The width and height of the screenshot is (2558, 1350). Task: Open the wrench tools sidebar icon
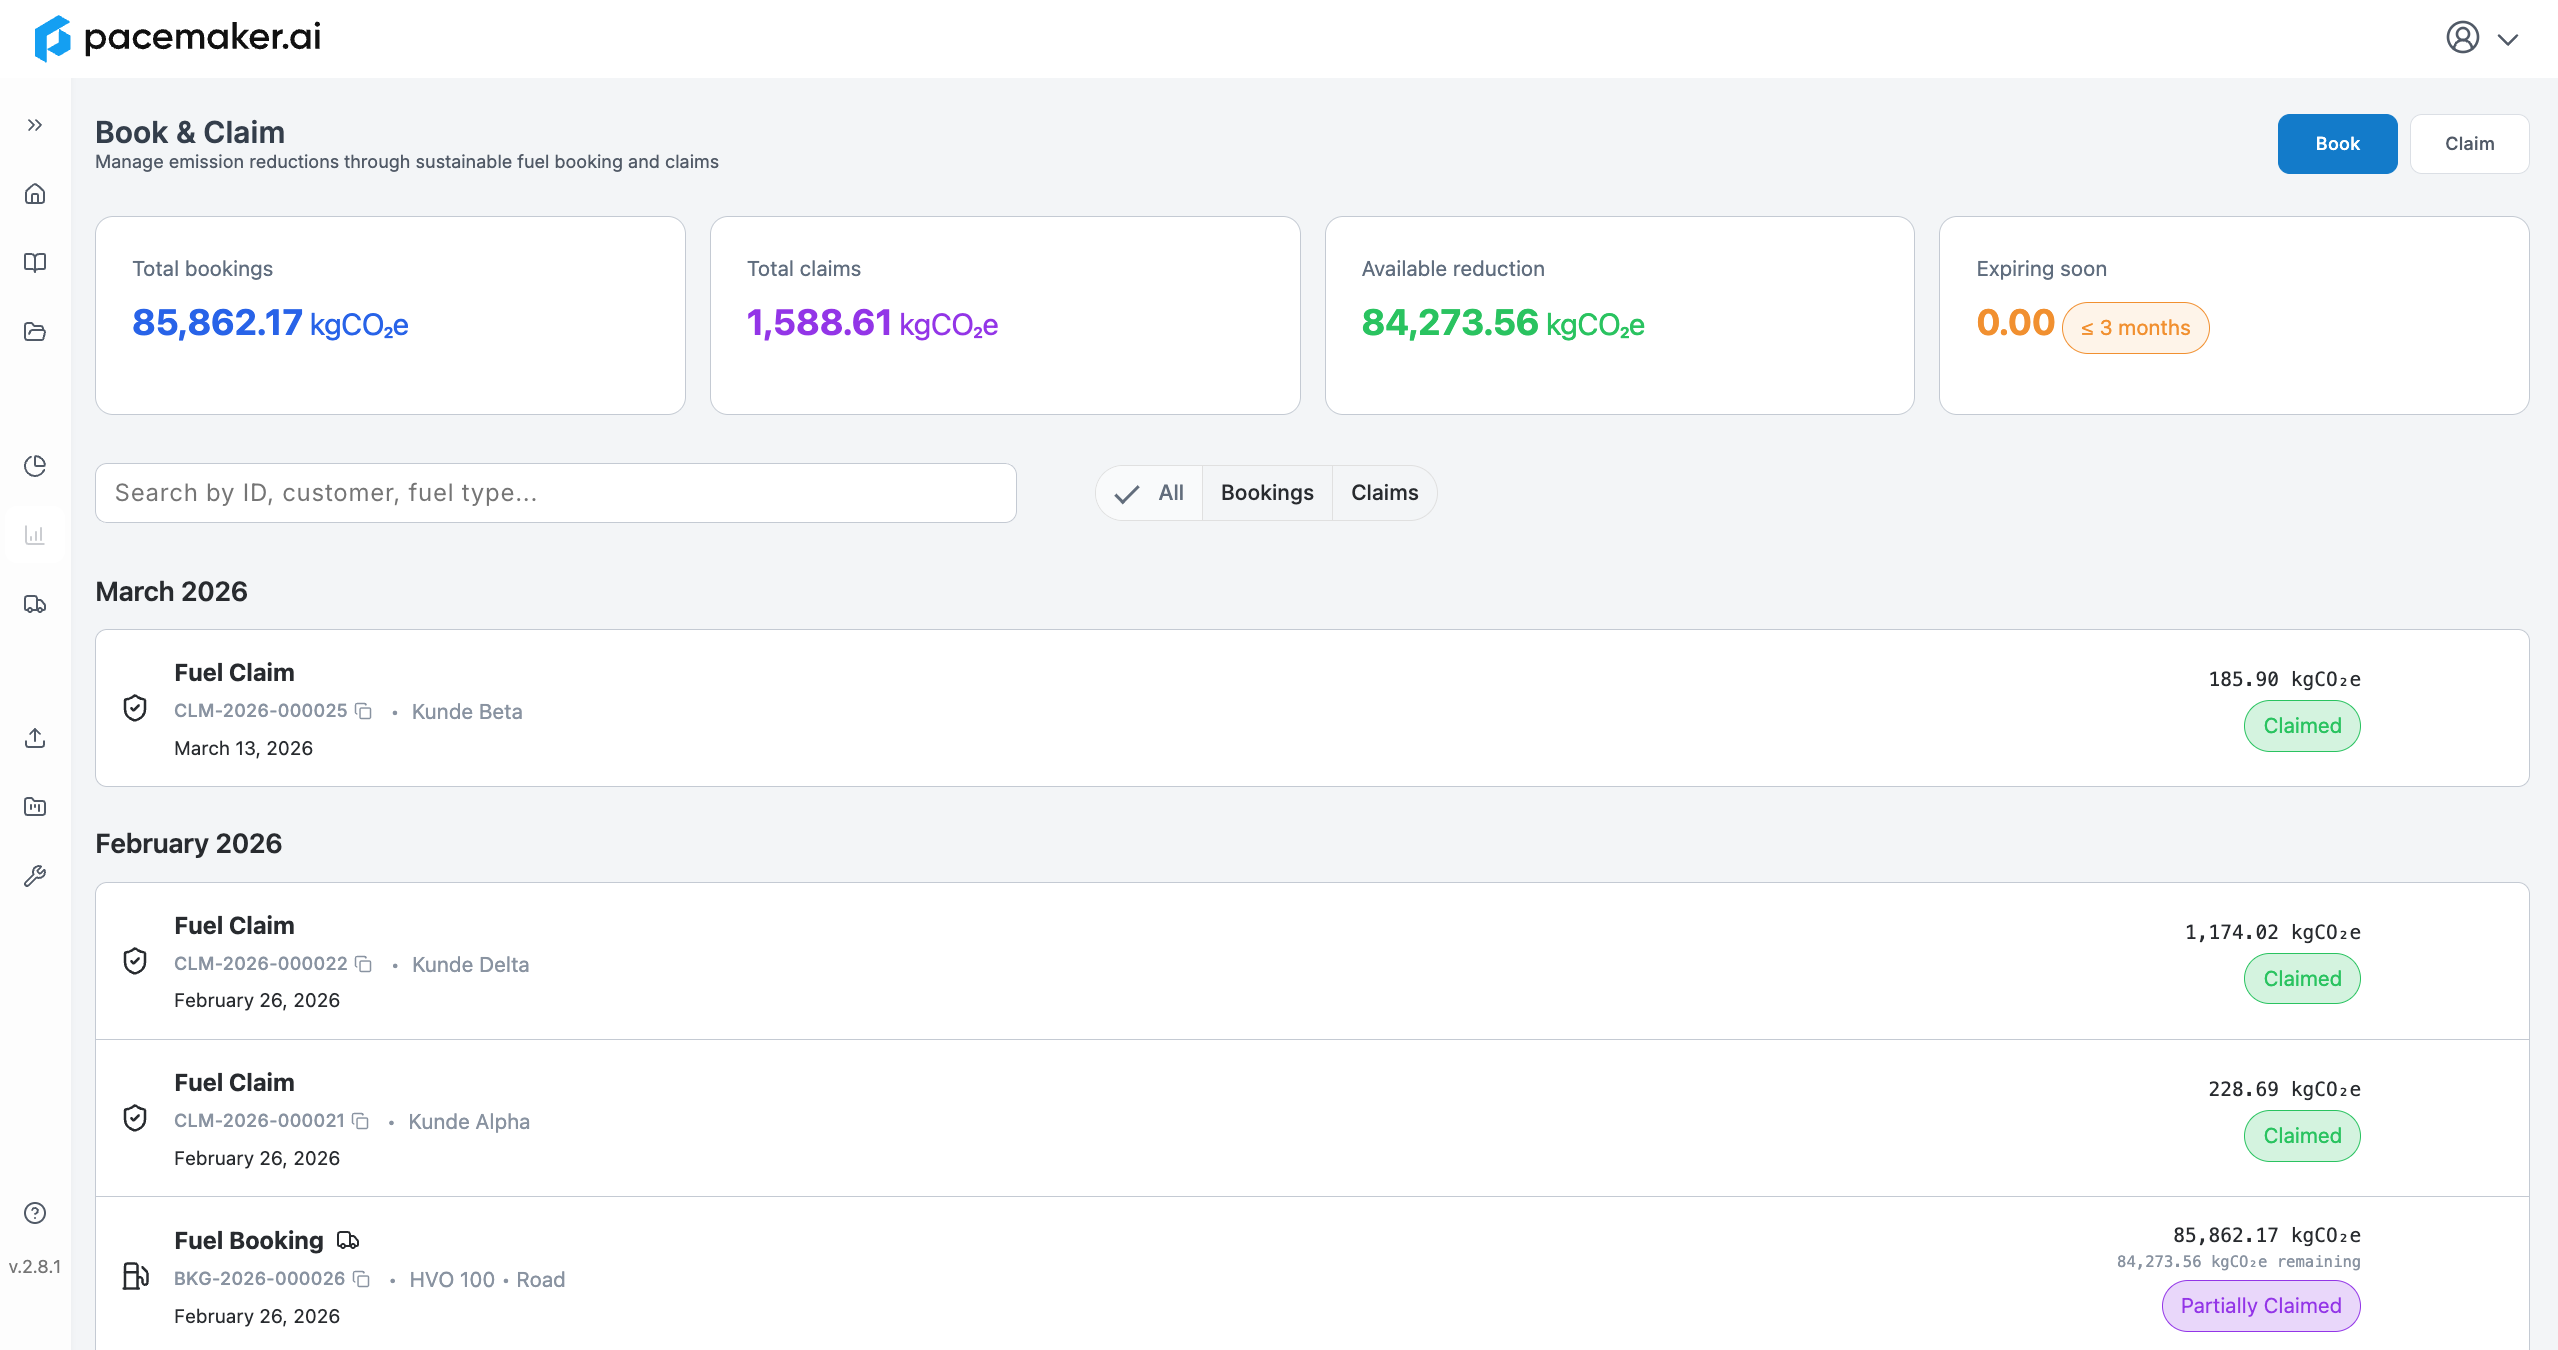(35, 876)
